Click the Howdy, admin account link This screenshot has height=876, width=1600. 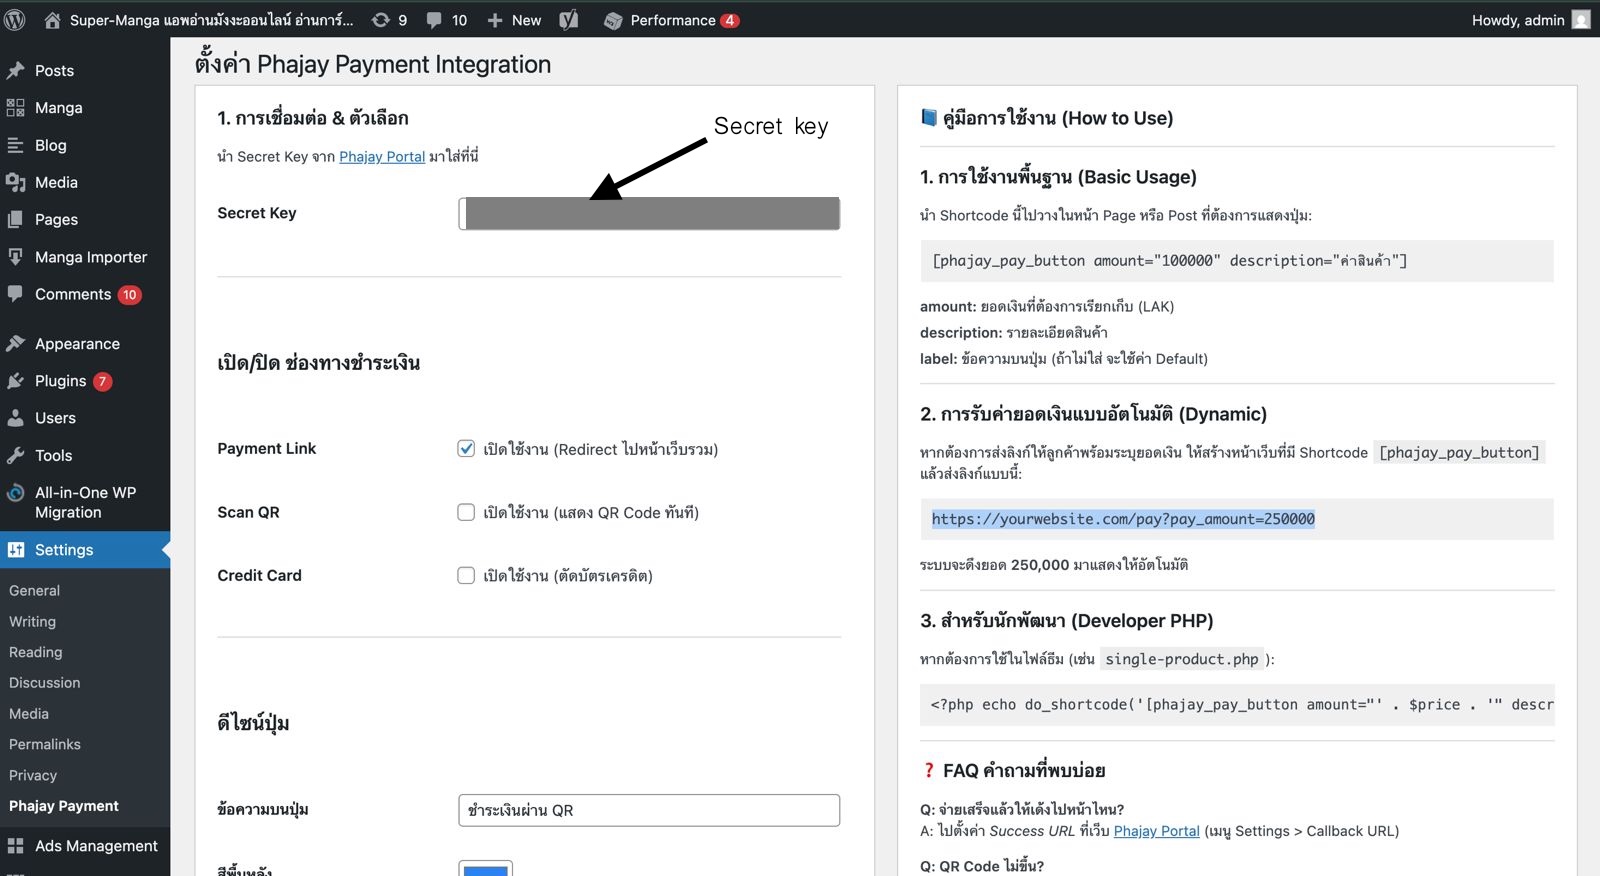(x=1530, y=20)
